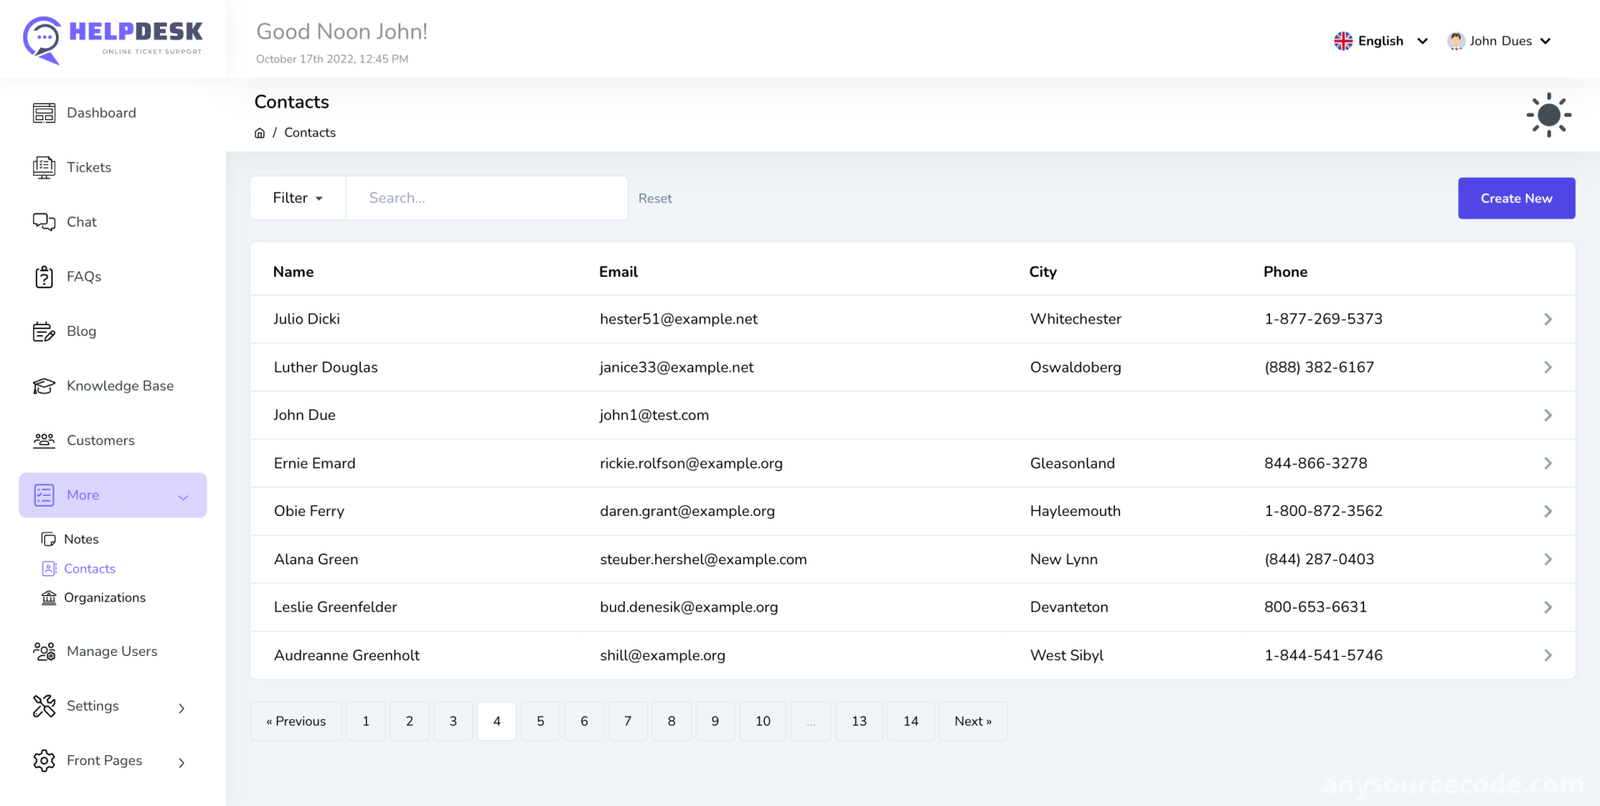Click the Contacts breadcrumb link

(x=310, y=133)
